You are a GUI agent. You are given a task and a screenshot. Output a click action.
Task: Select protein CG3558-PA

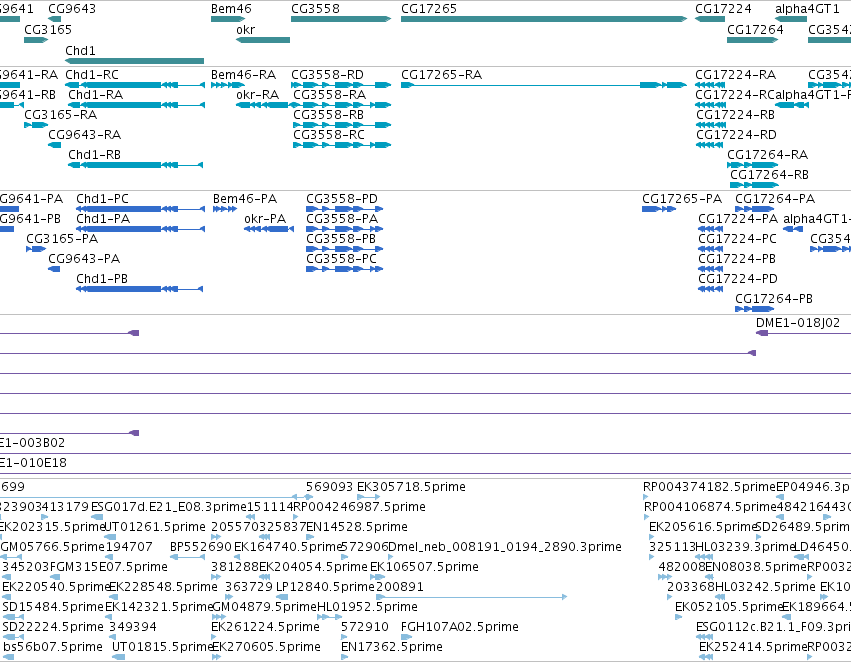pos(342,219)
